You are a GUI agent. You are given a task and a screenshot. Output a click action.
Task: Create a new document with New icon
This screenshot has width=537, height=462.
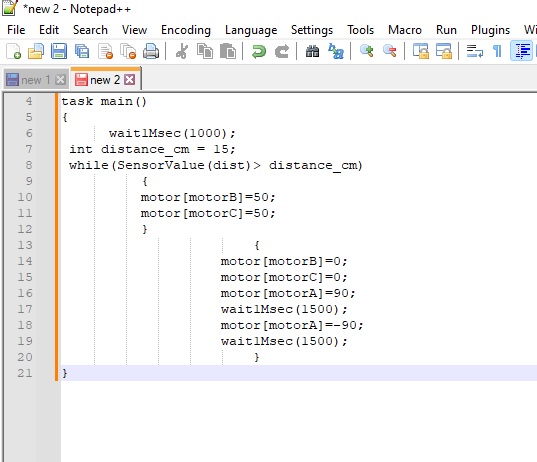click(x=14, y=51)
